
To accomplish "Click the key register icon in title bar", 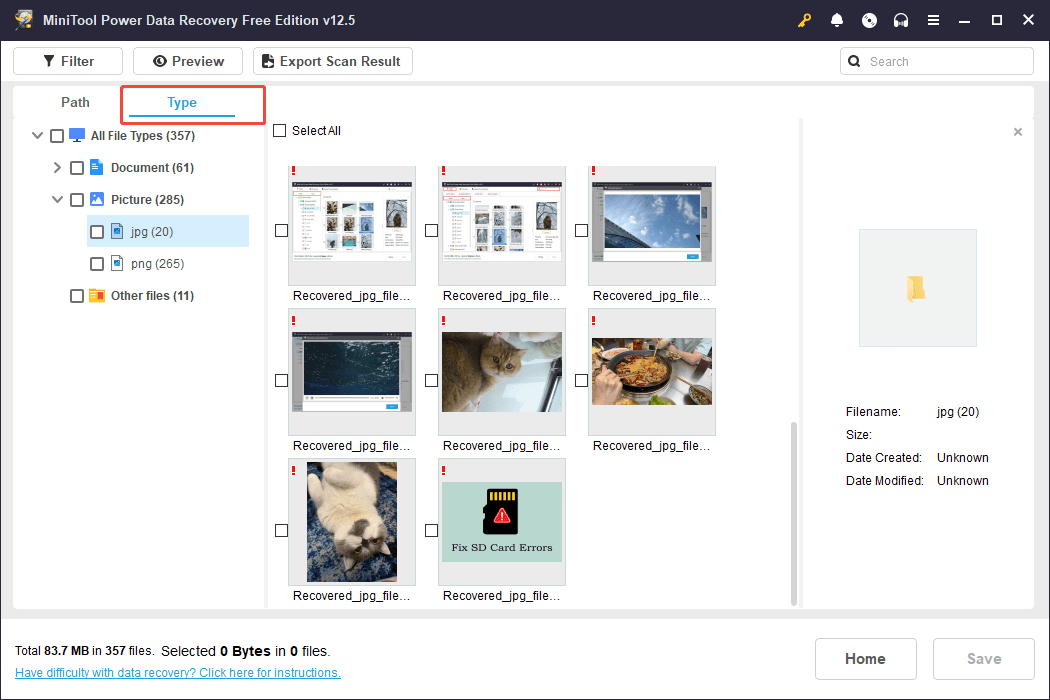I will [805, 20].
